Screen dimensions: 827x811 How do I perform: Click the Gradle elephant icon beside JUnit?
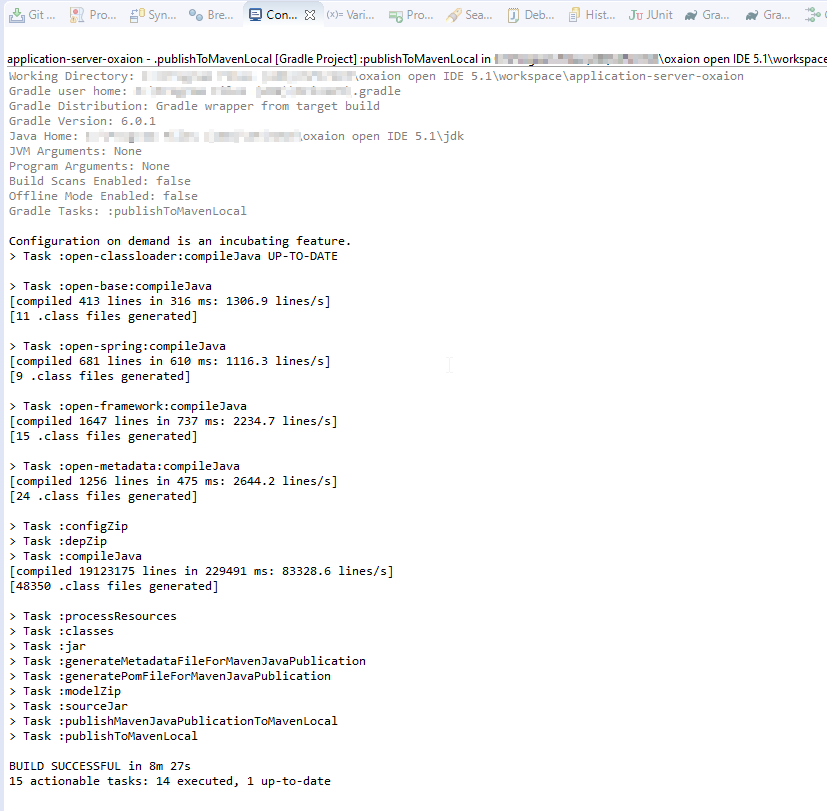click(x=691, y=15)
